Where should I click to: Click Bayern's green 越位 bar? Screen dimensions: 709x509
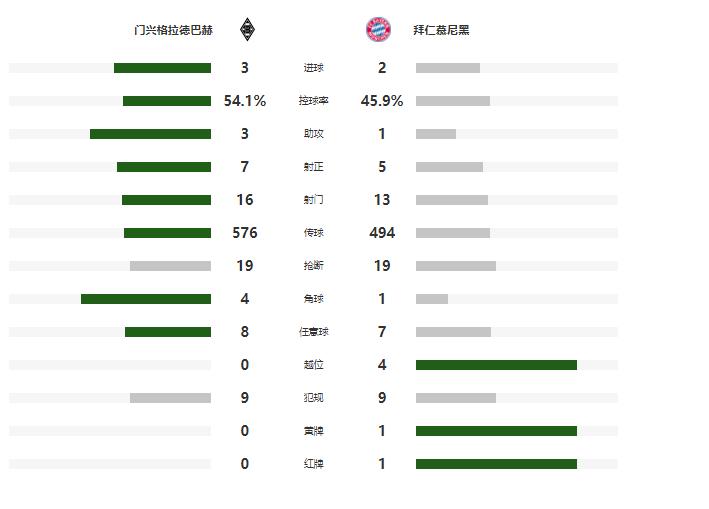(496, 365)
